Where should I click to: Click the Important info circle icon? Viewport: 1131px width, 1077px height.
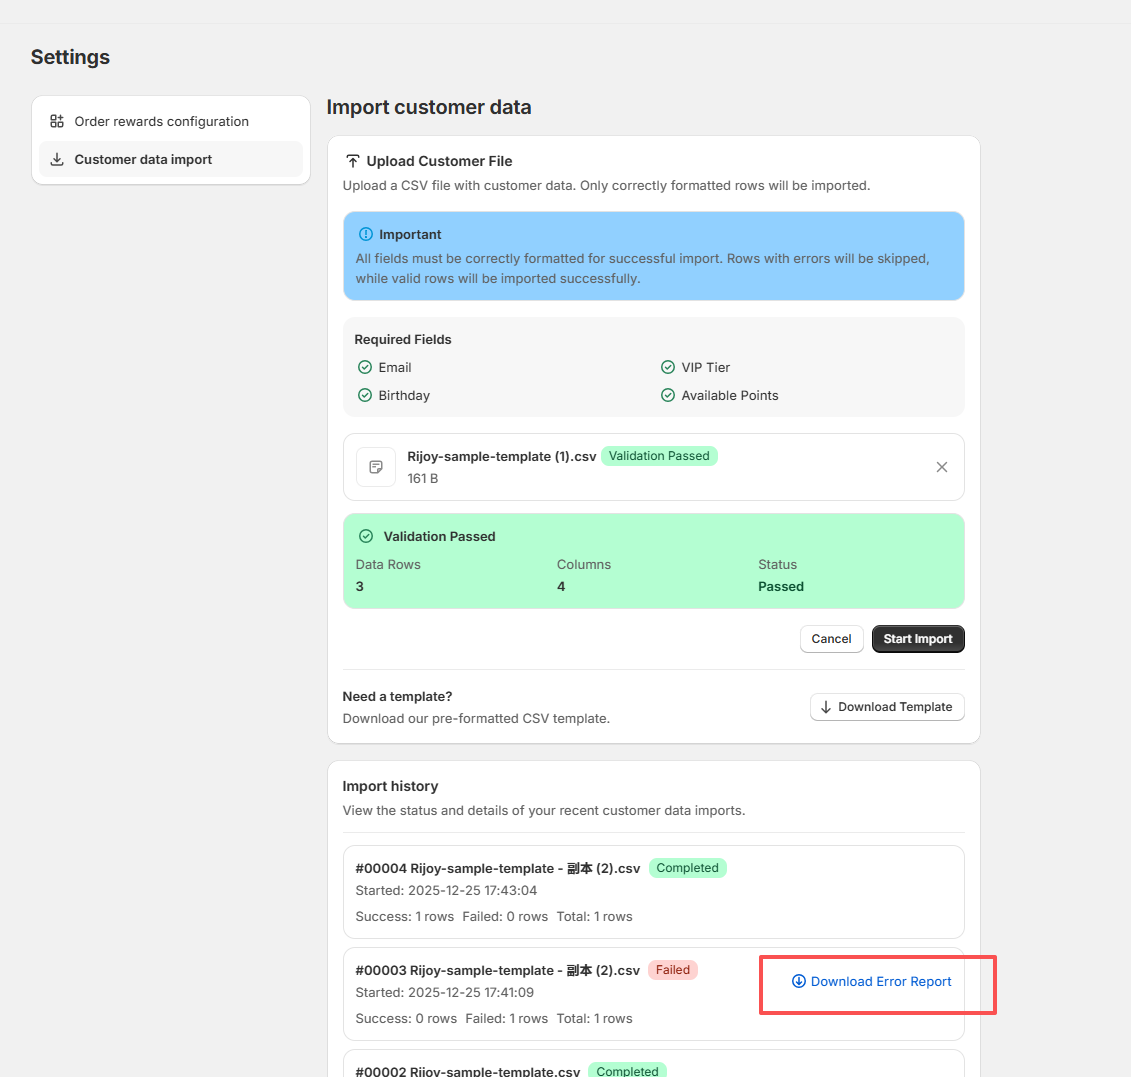365,234
